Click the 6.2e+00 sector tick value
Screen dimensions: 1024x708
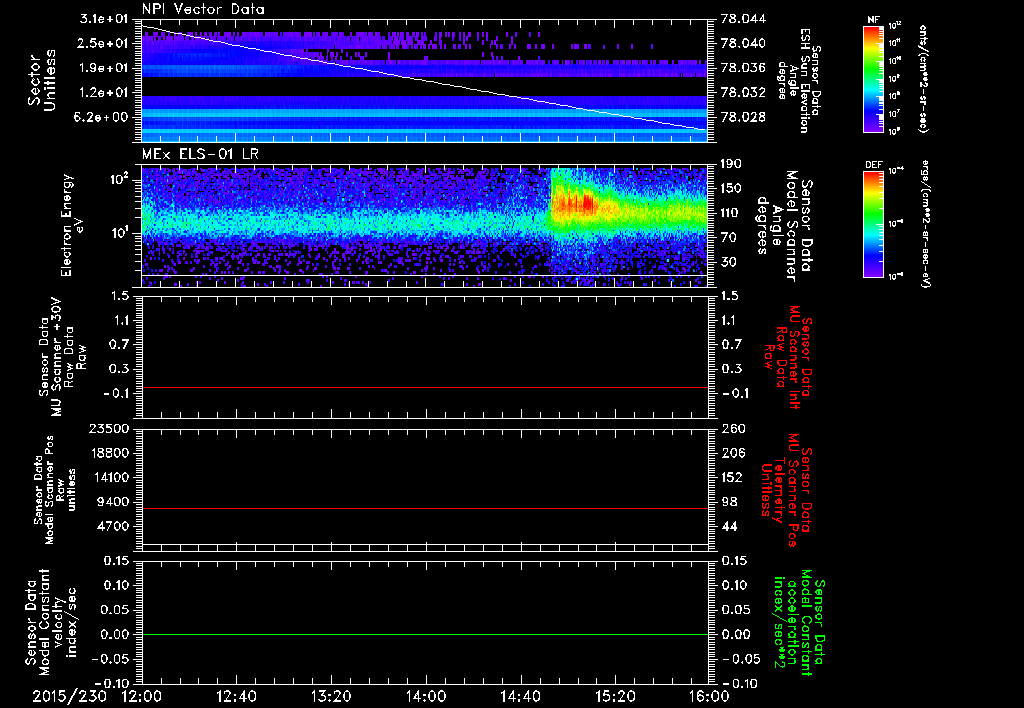pos(103,117)
